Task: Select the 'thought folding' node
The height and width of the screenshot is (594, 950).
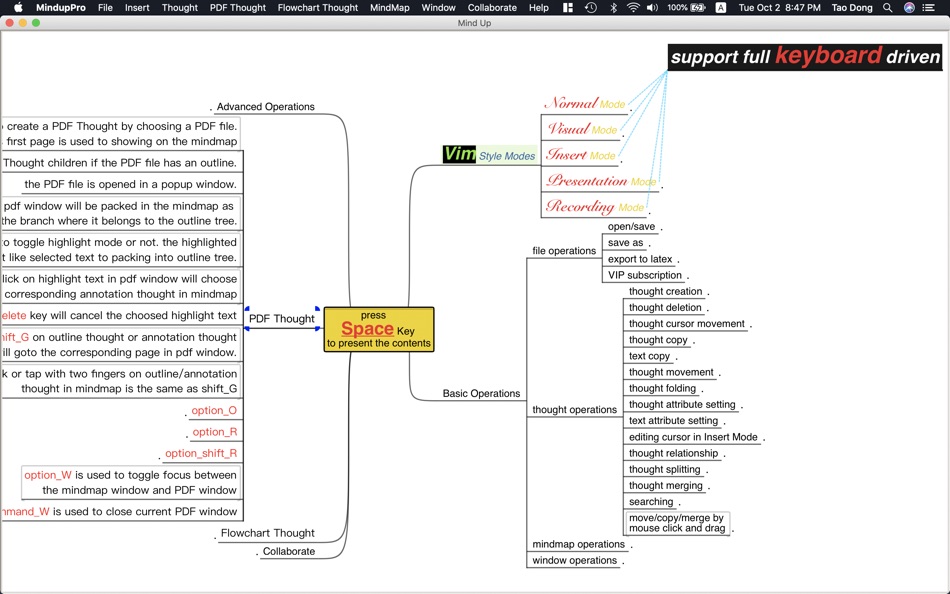Action: point(662,389)
